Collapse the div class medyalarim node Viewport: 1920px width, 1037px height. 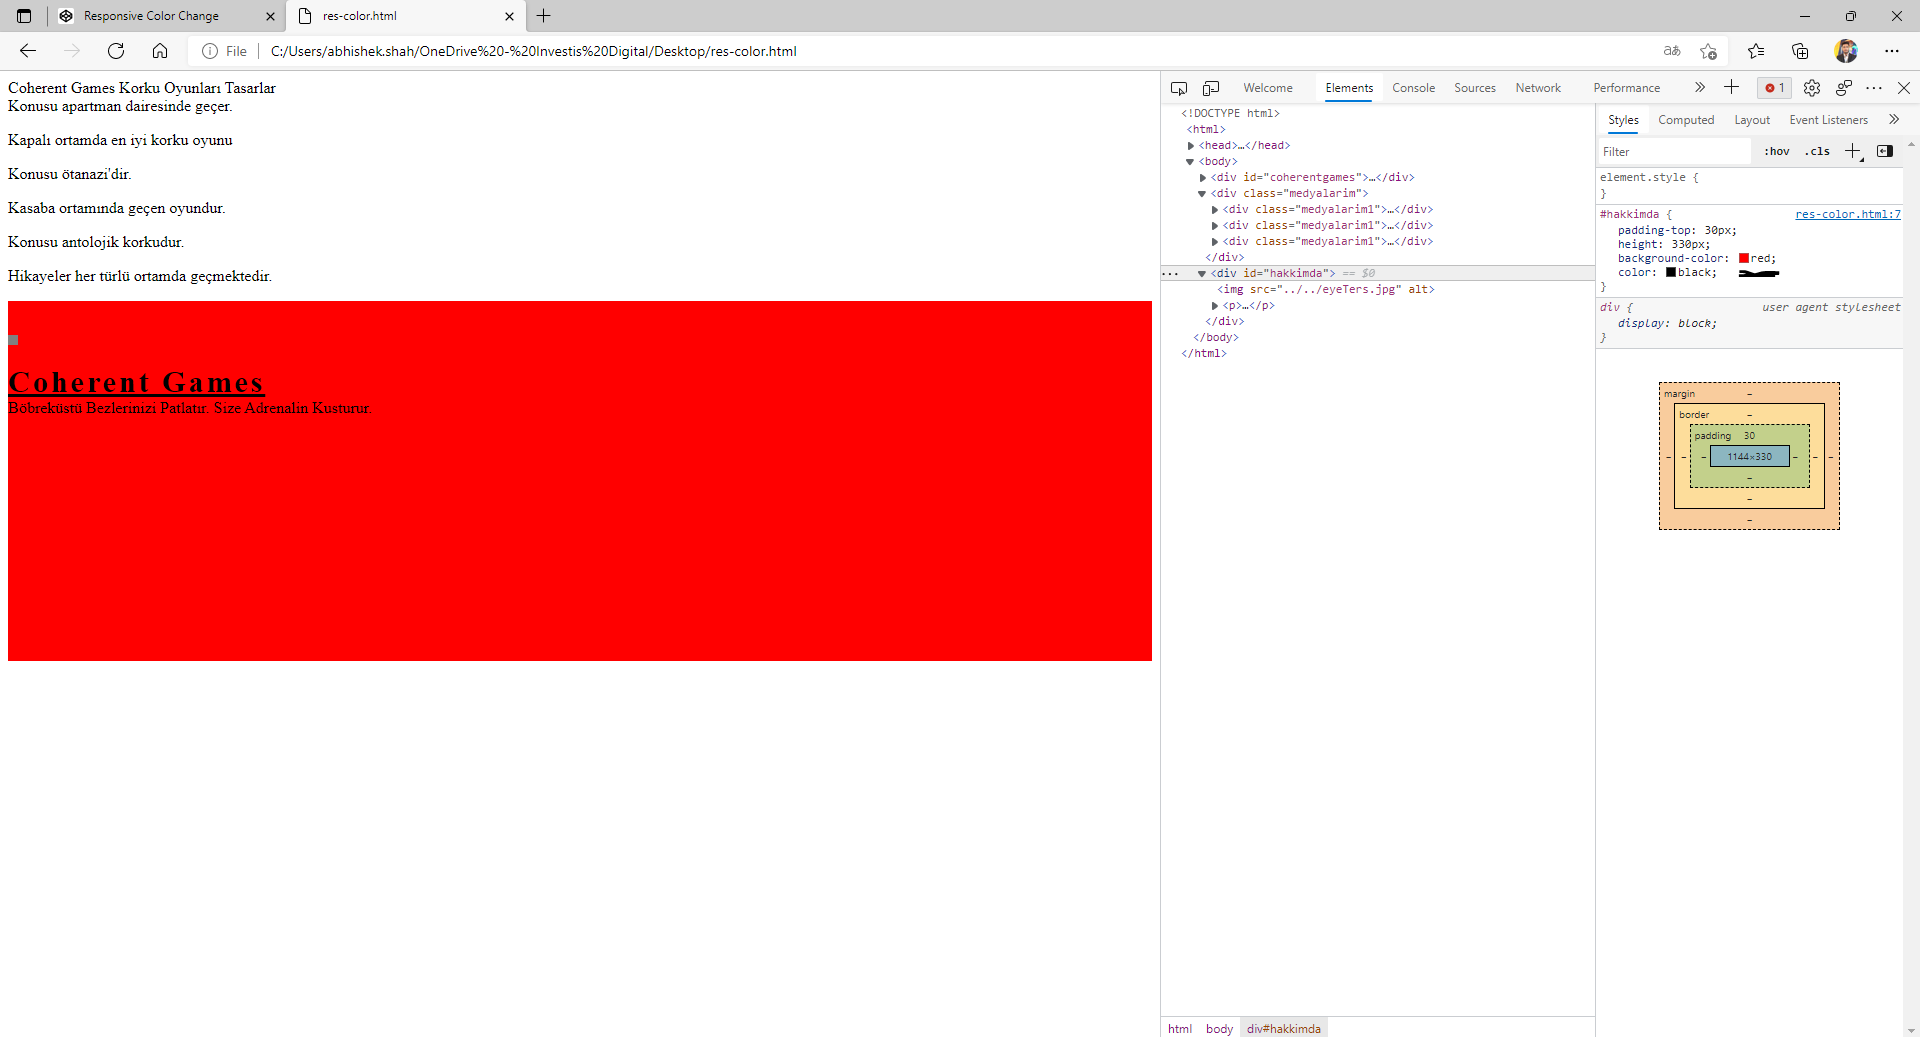(x=1202, y=194)
